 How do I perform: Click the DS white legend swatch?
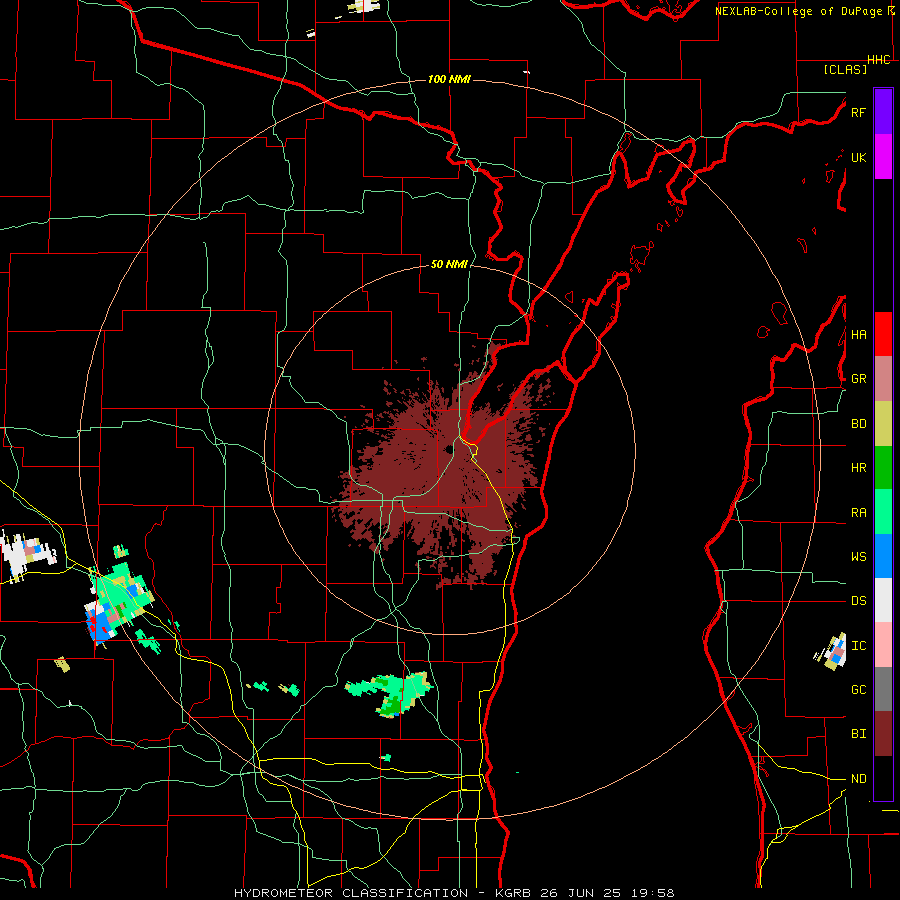click(x=883, y=600)
